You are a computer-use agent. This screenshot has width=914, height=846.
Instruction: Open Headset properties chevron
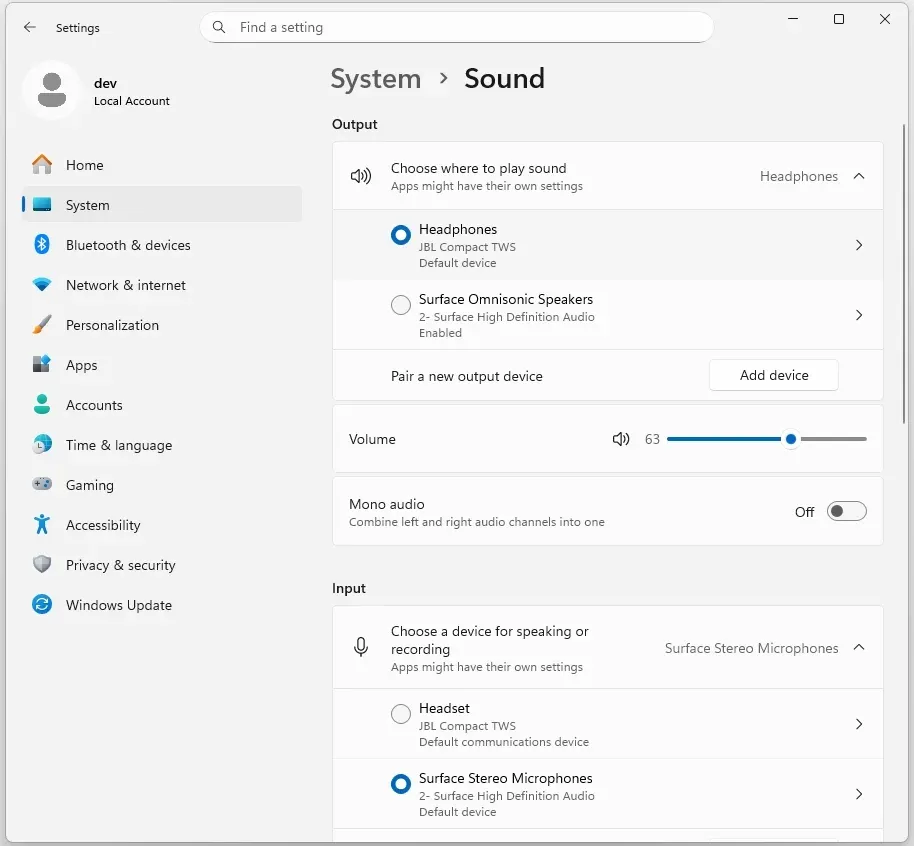(x=859, y=724)
